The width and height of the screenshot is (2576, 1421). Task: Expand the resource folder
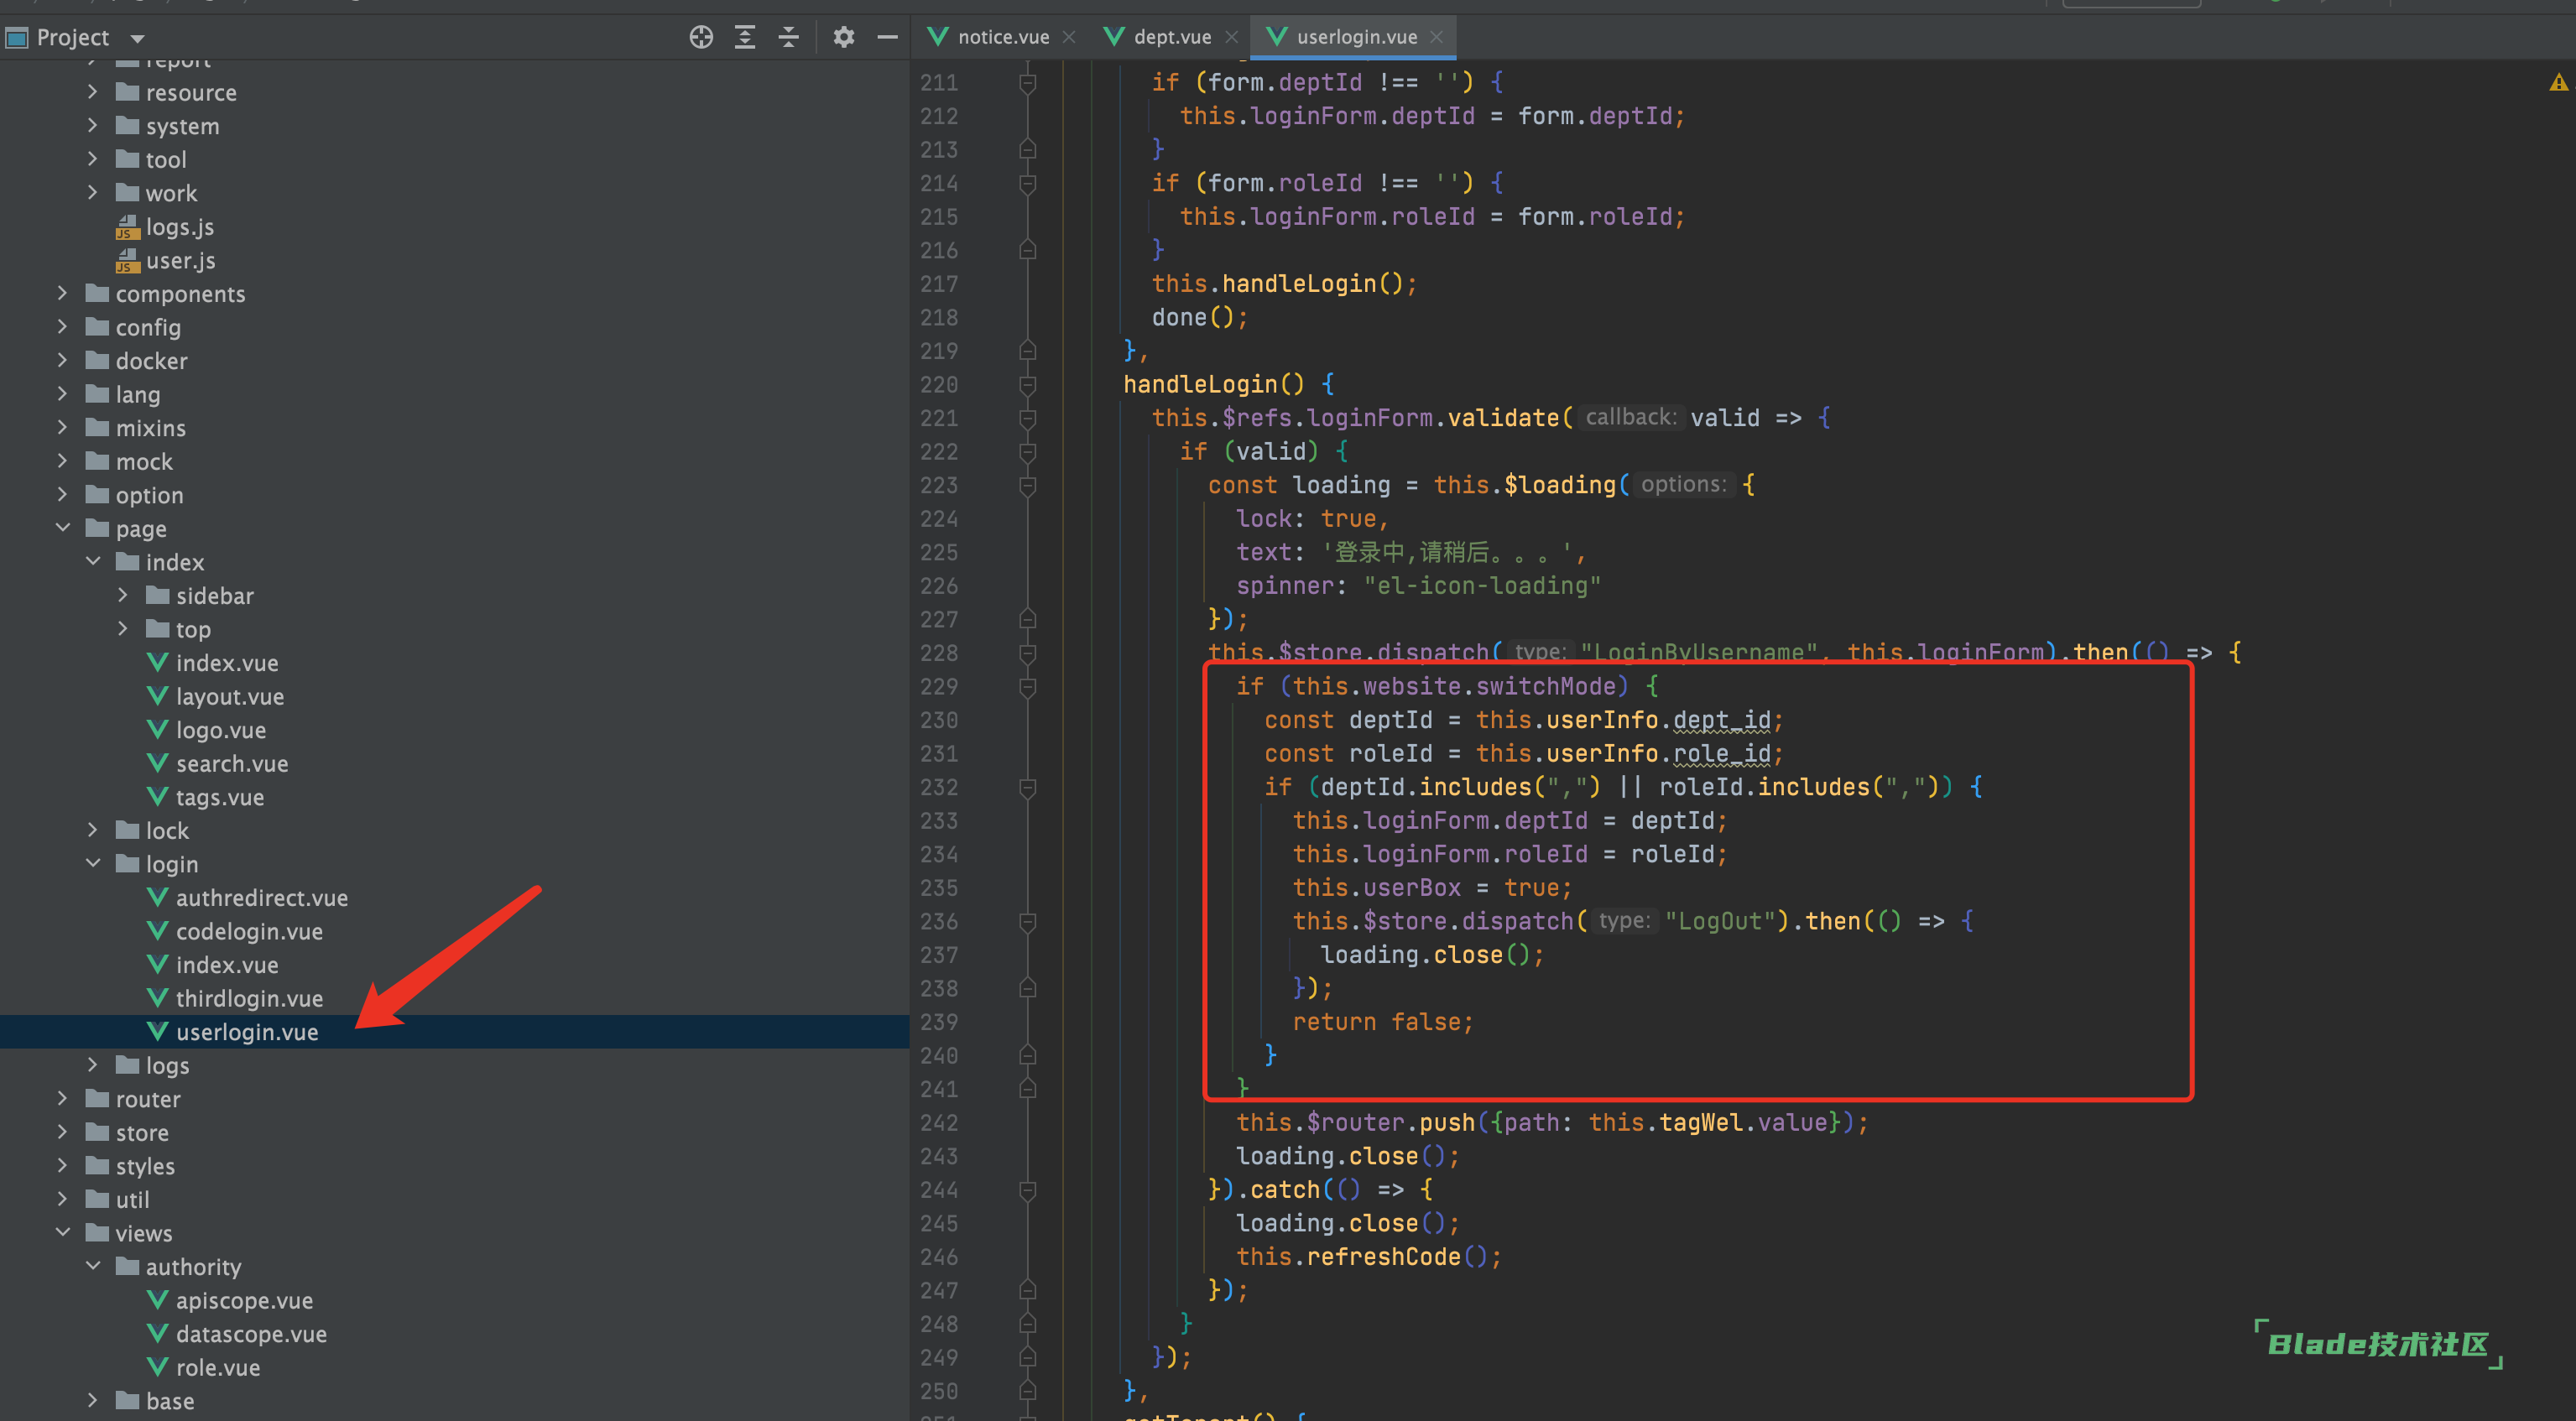(x=93, y=92)
